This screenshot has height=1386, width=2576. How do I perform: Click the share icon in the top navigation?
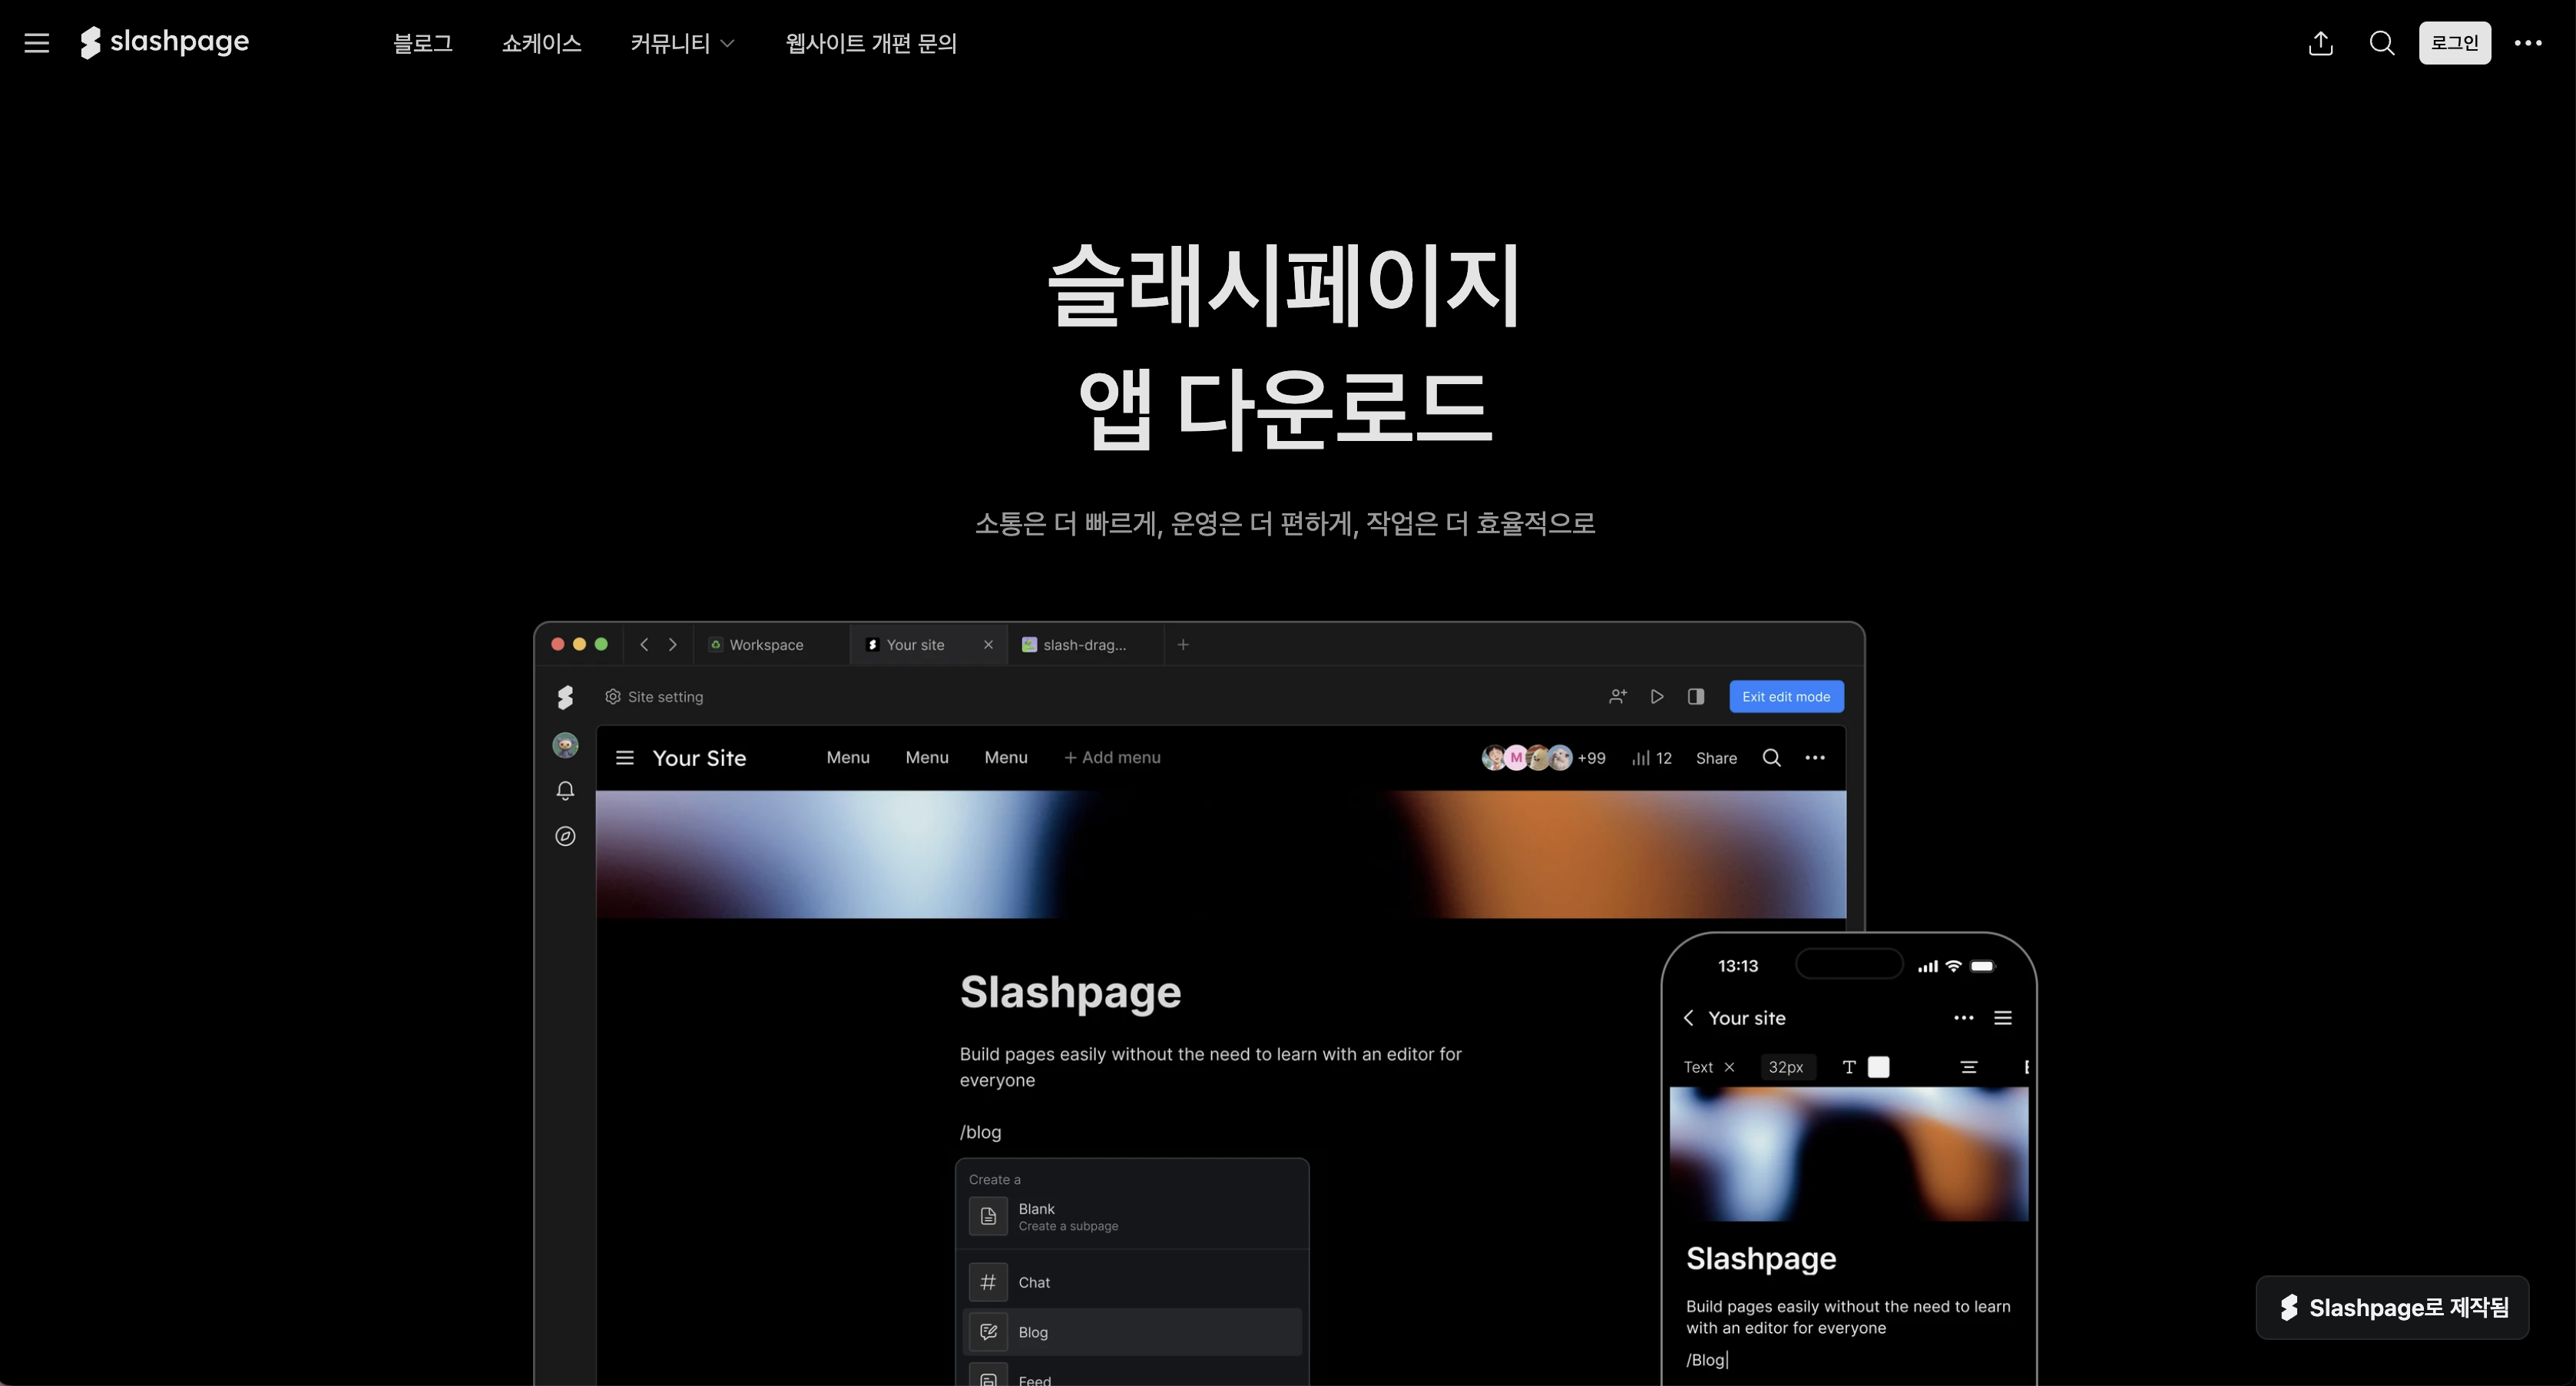click(2321, 43)
